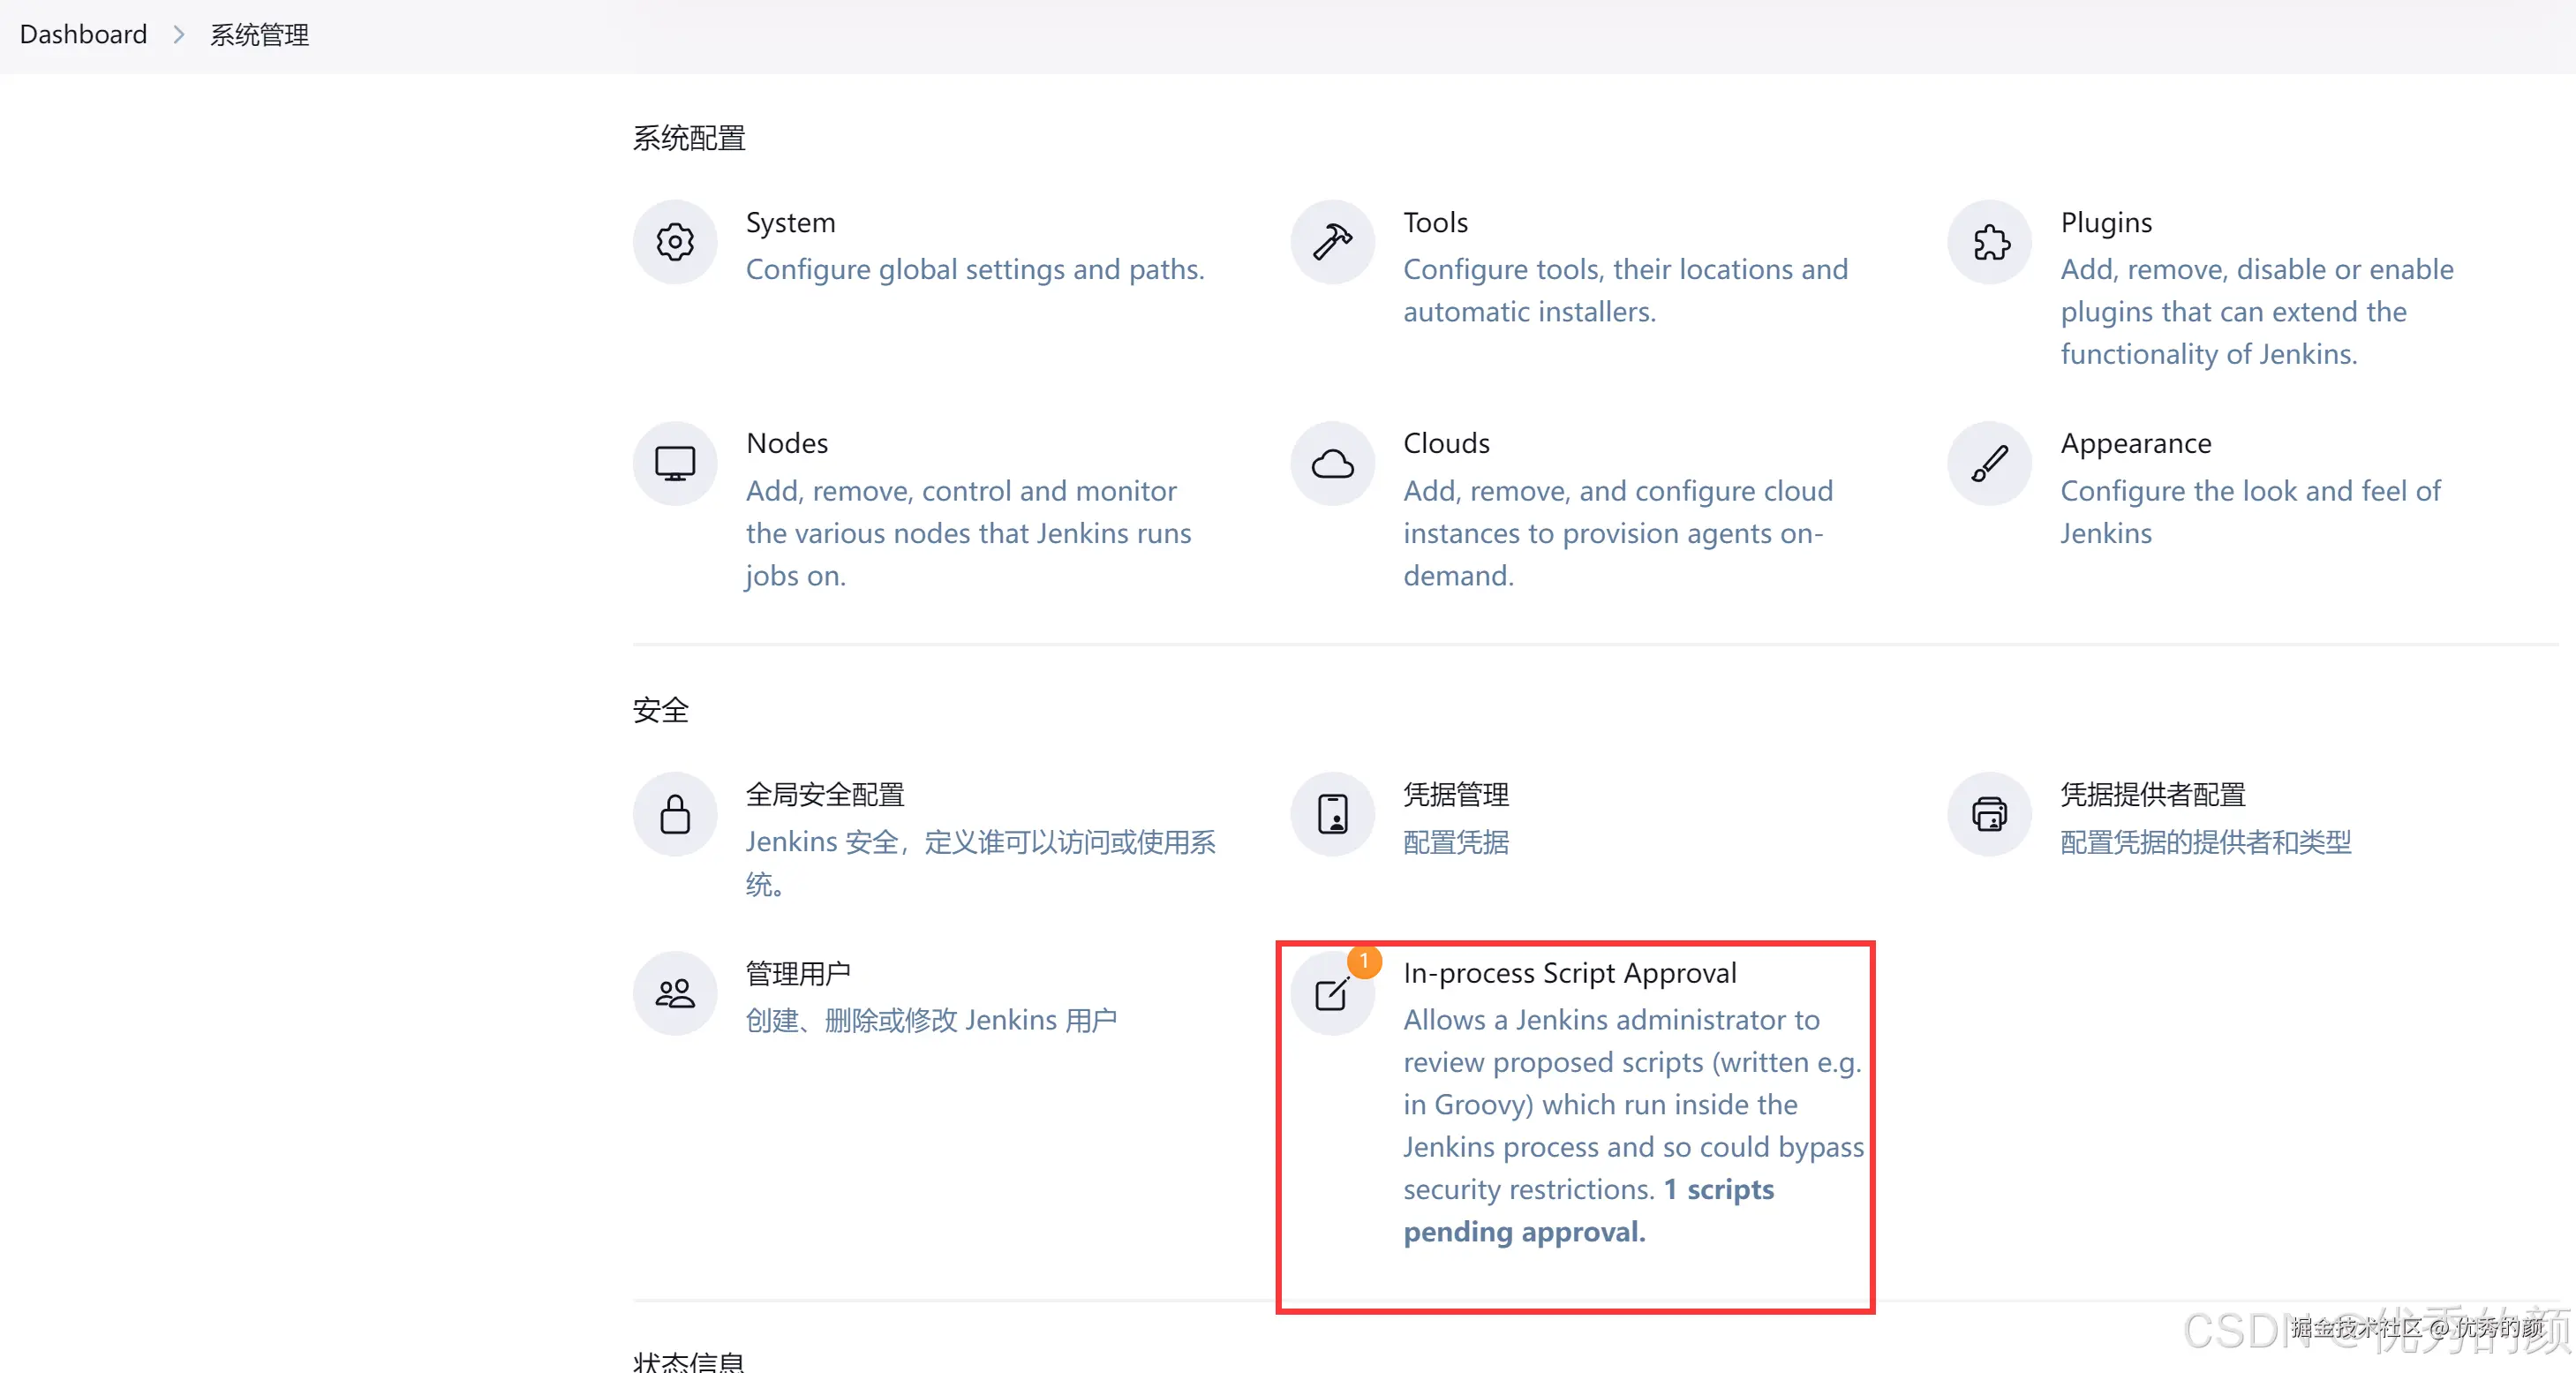Click the System gear icon
The image size is (2576, 1373).
(675, 242)
